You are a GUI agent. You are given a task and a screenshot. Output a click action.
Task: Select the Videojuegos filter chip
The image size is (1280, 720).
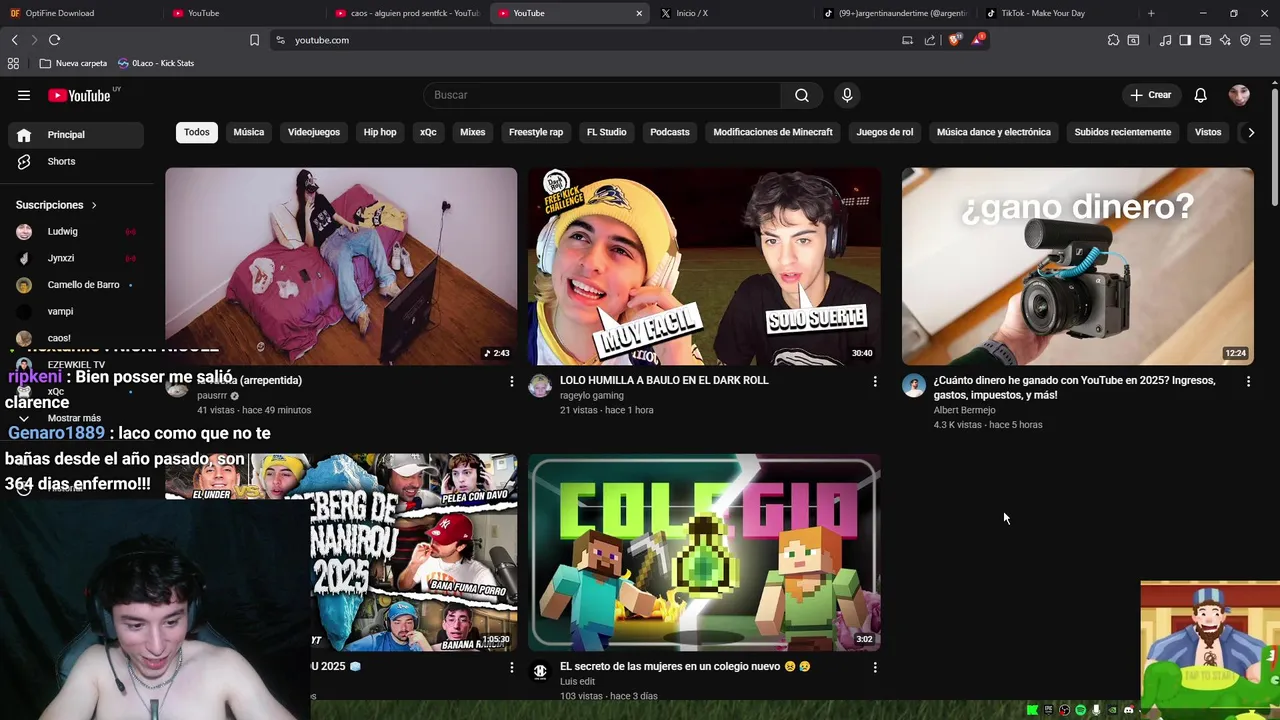point(314,132)
